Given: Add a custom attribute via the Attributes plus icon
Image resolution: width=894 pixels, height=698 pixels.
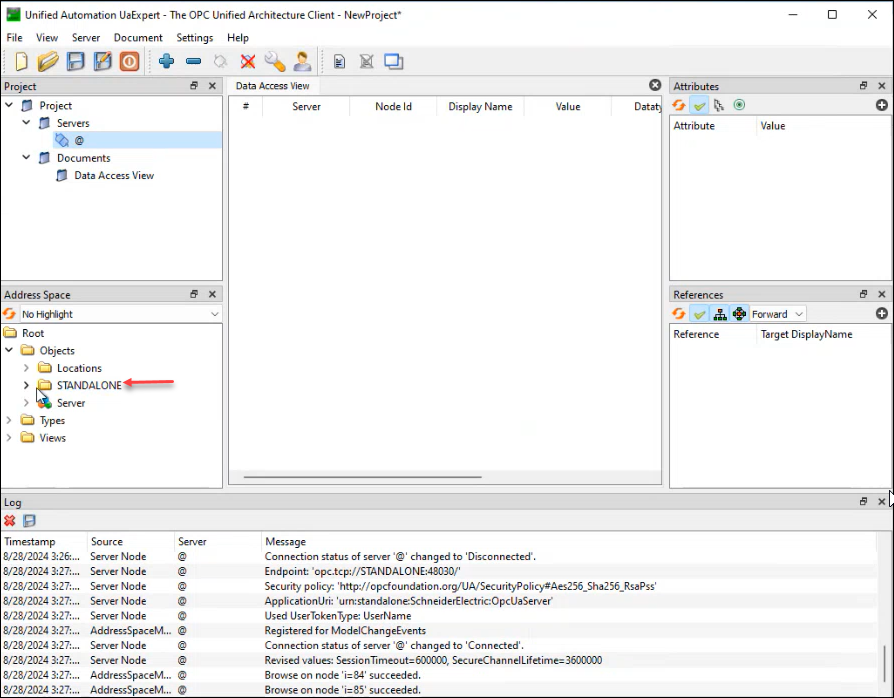Looking at the screenshot, I should (x=881, y=105).
